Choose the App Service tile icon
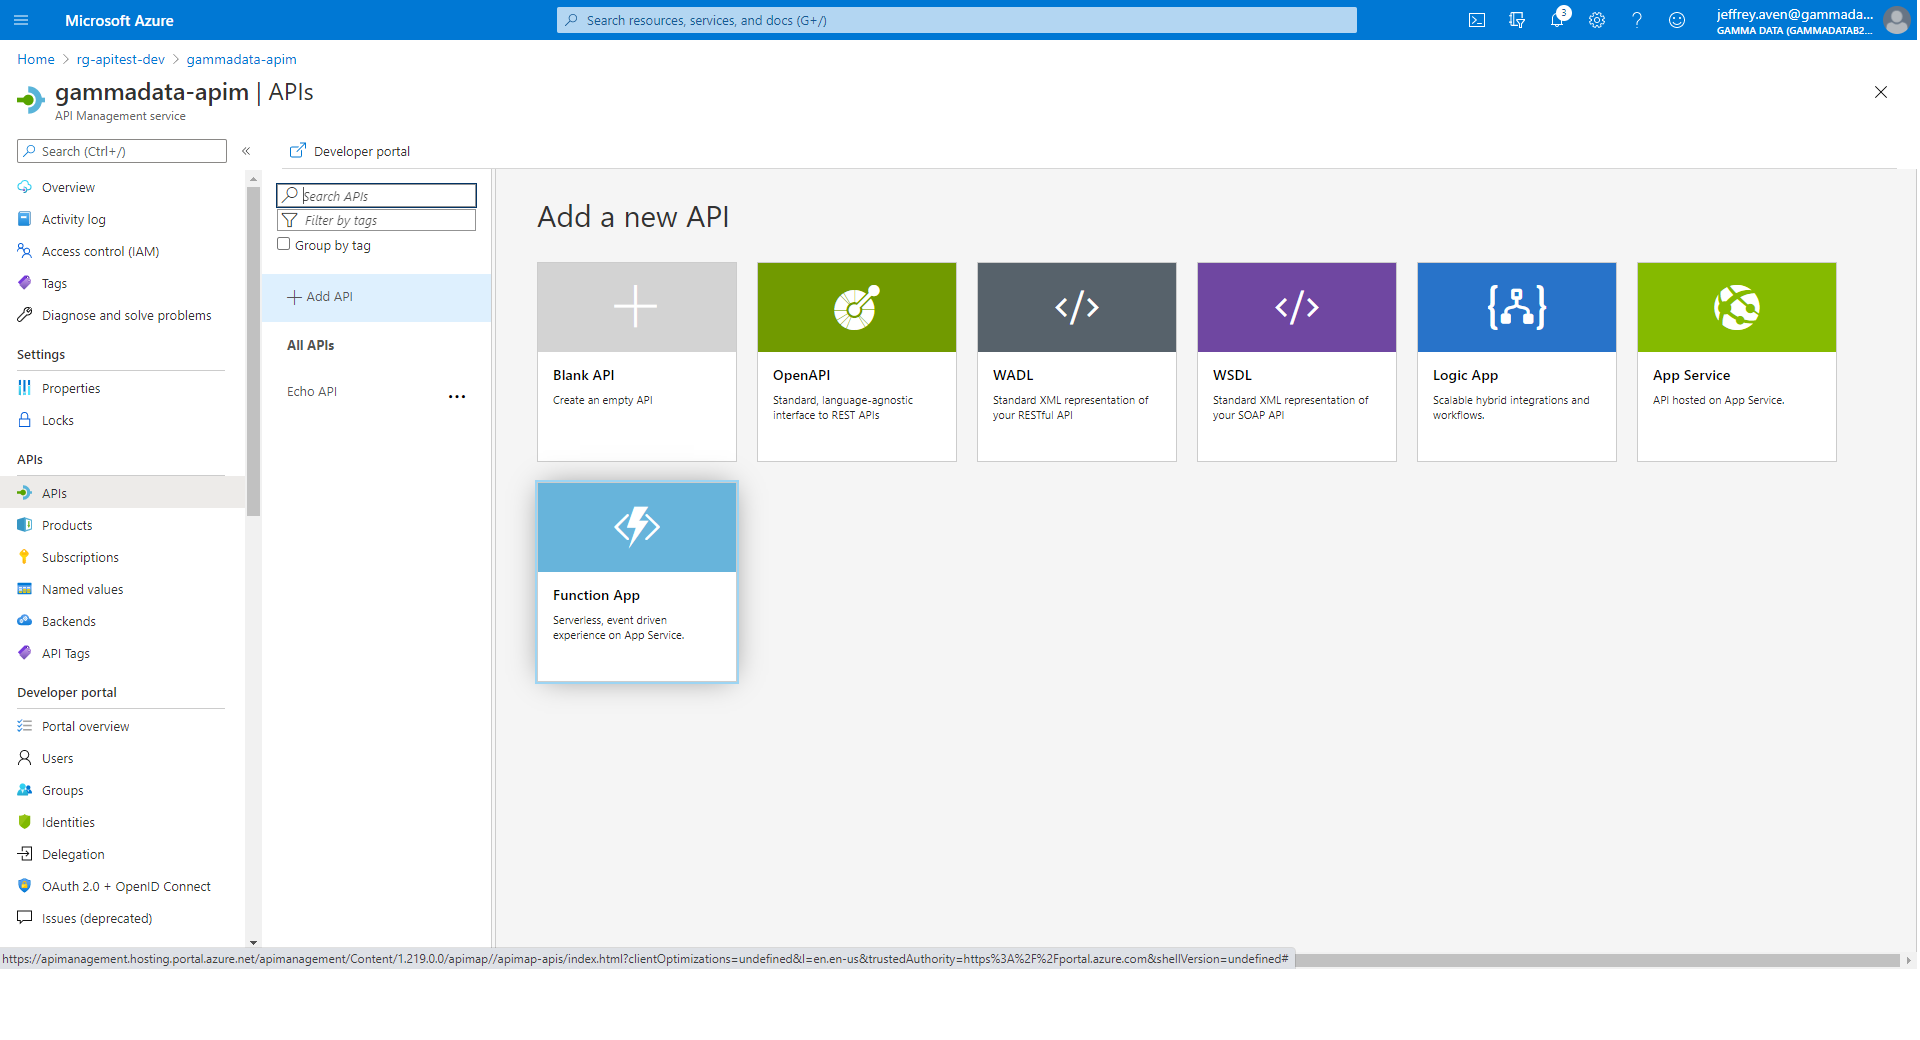 [x=1737, y=307]
